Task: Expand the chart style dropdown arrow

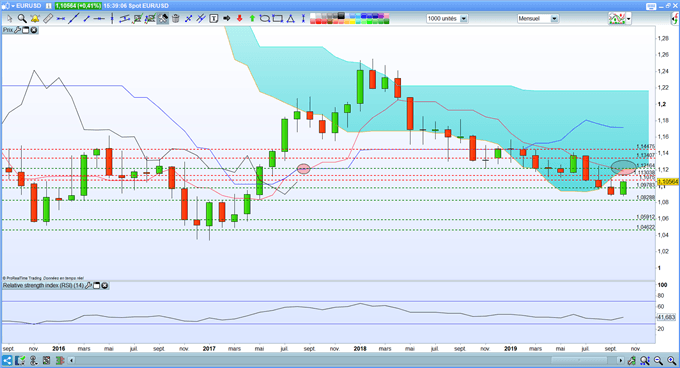Action: [628, 19]
